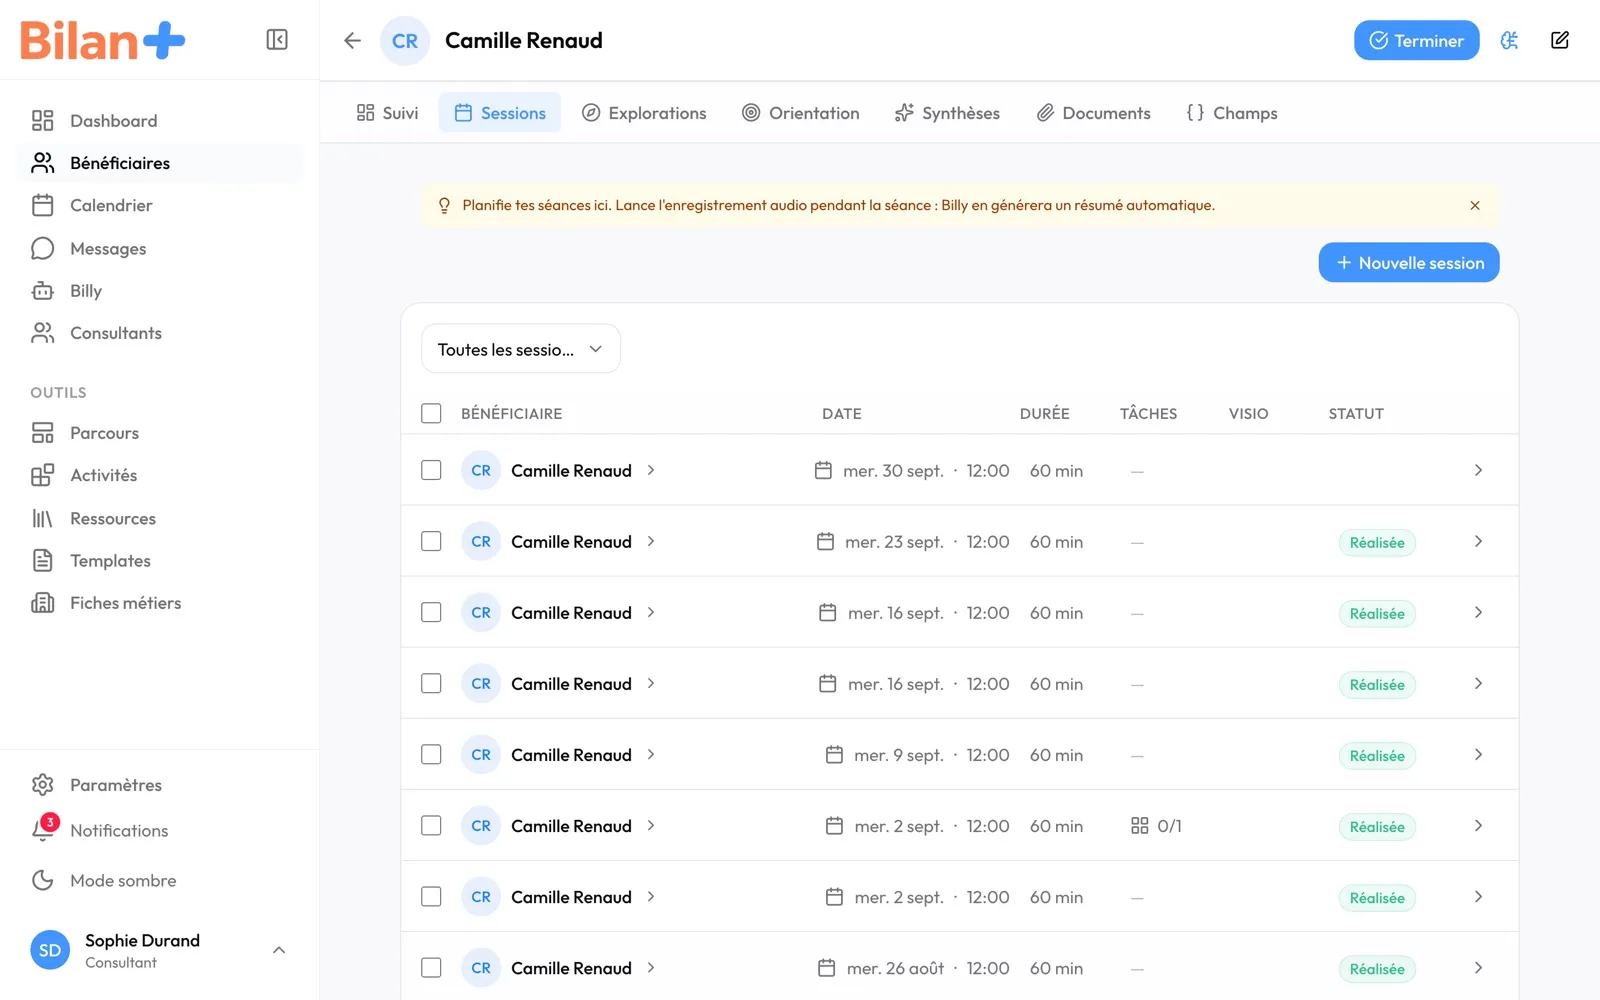Screen dimensions: 1600x1000
Task: Switch to the Synthèses tab
Action: (x=947, y=113)
